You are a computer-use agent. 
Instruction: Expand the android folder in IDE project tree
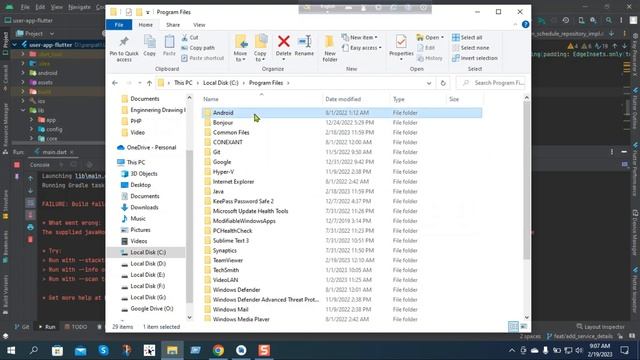(x=23, y=73)
